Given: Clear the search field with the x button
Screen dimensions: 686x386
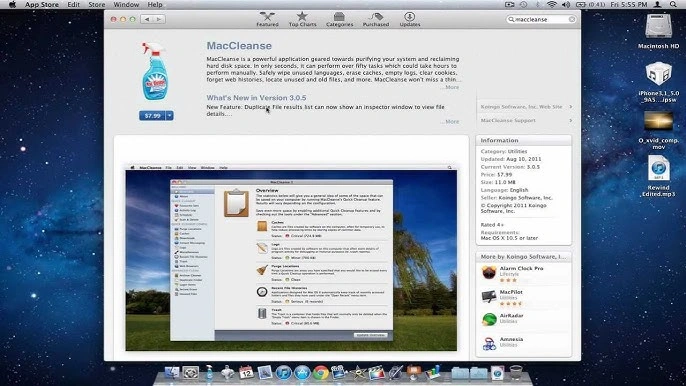Looking at the screenshot, I should tap(571, 19).
